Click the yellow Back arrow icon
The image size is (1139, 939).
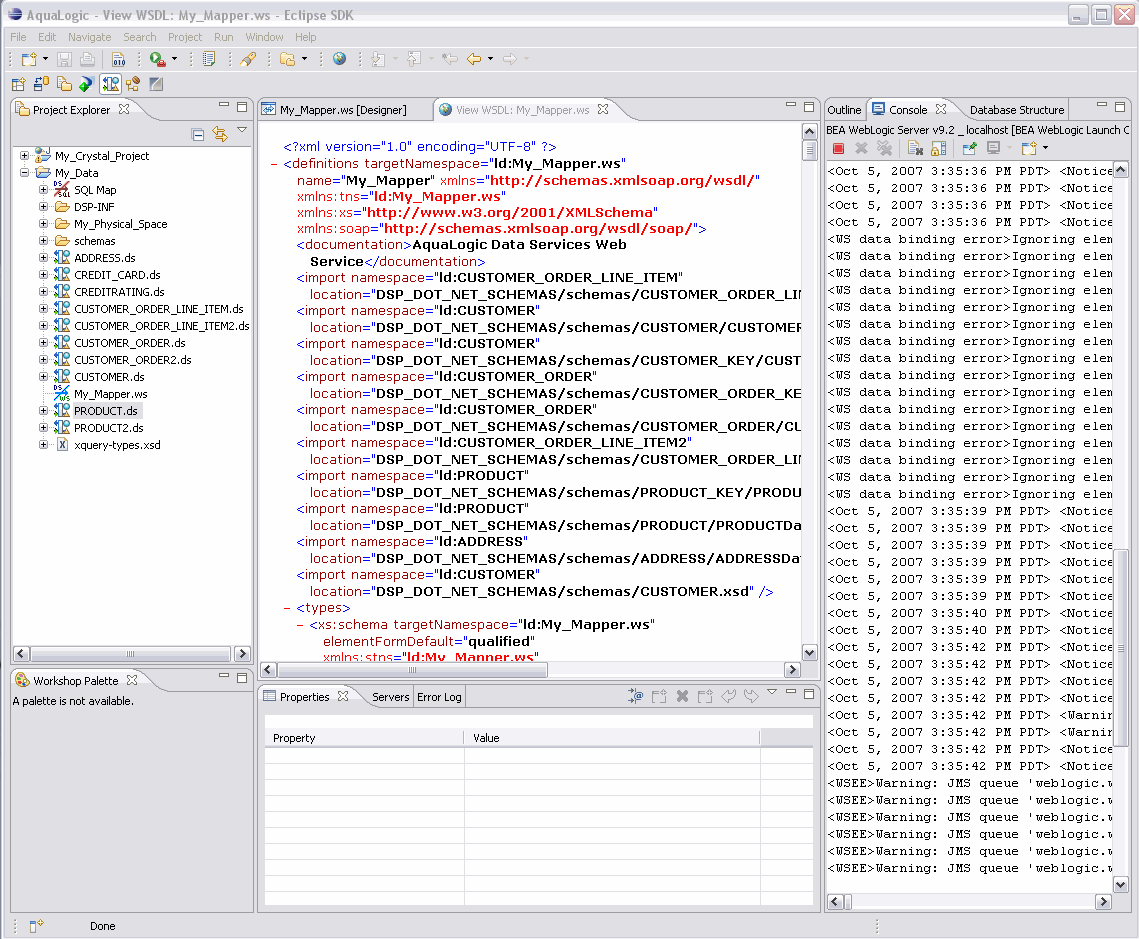pos(474,60)
